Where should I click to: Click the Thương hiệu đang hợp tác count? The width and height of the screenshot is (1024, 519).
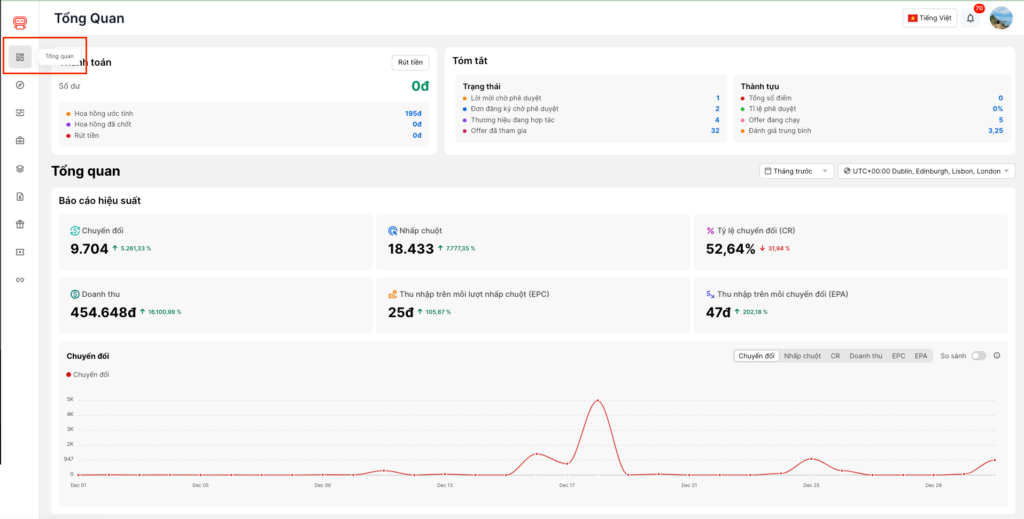tap(717, 120)
